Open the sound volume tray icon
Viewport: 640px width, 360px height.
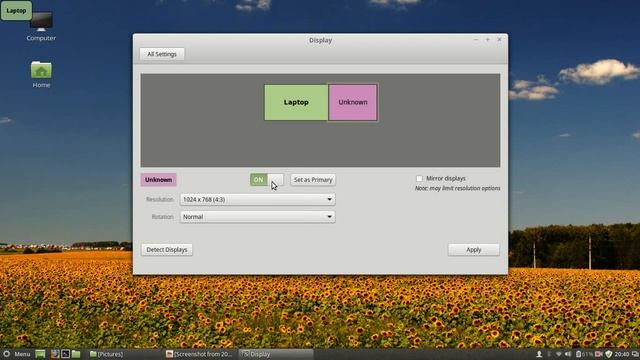click(568, 354)
